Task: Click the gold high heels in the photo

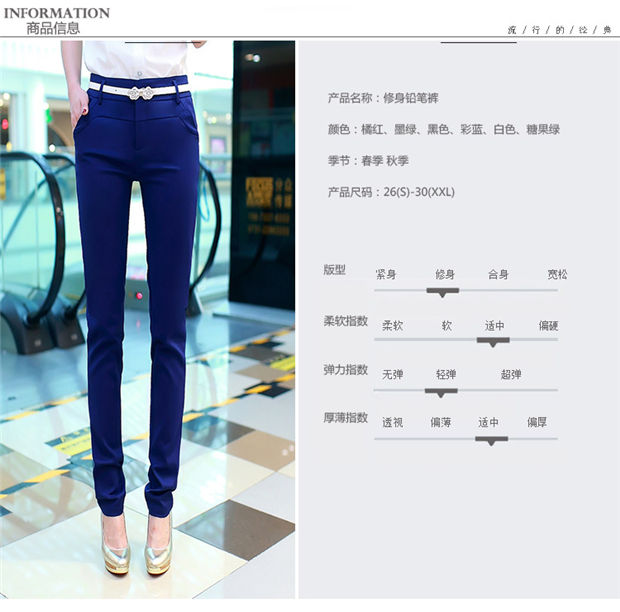Action: (x=138, y=546)
